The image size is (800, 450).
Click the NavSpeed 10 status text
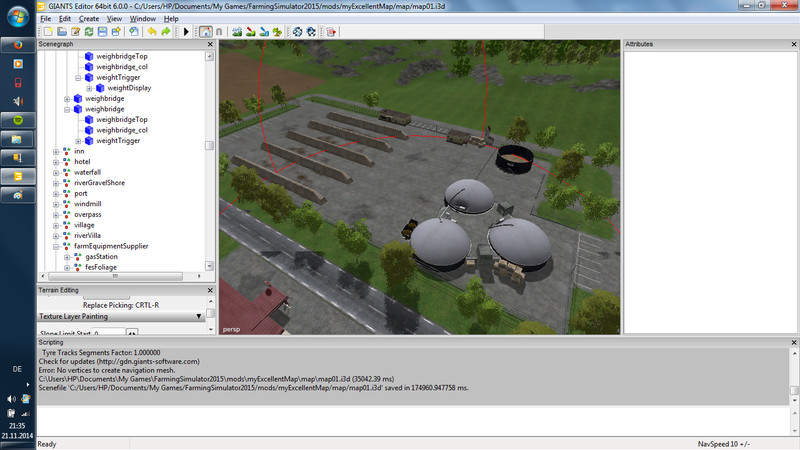point(723,444)
